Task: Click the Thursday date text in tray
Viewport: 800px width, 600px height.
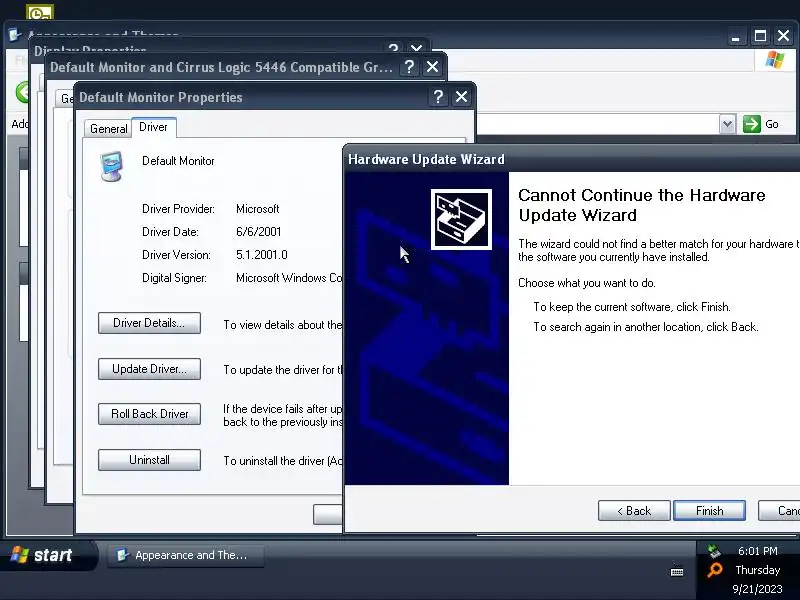Action: tap(758, 570)
